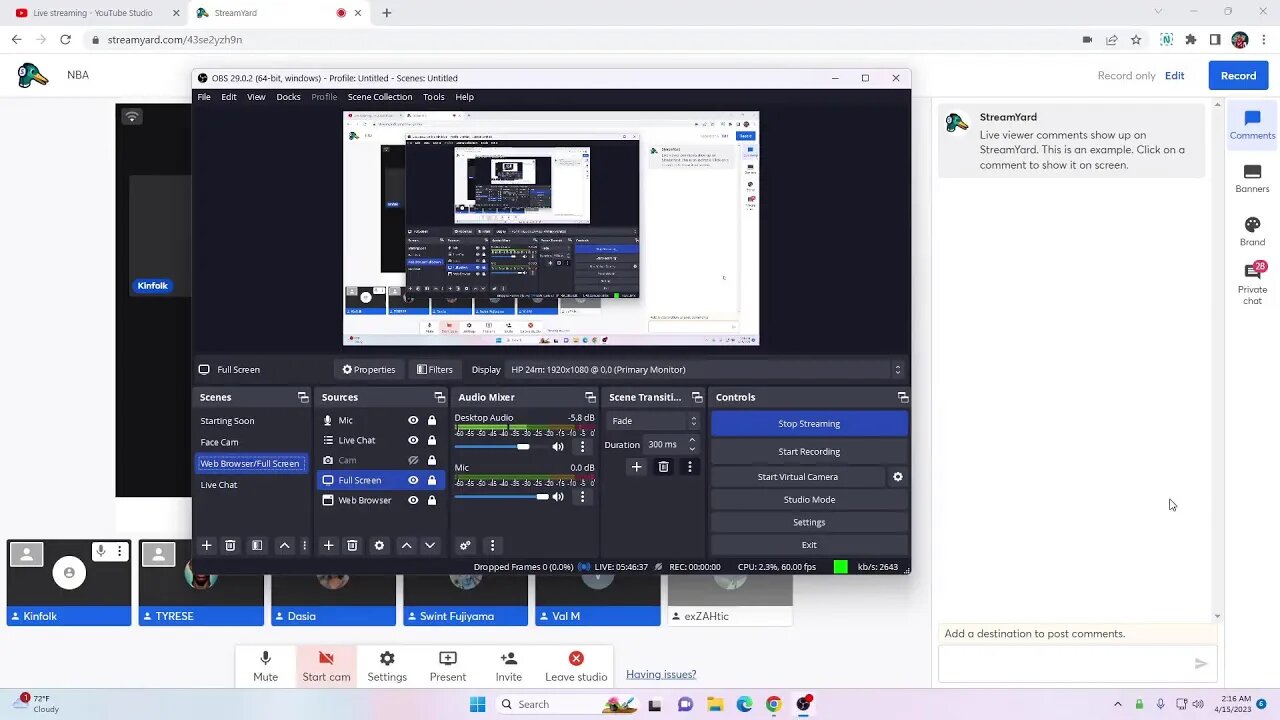
Task: Mute Mic channel speaker icon
Action: pos(558,496)
